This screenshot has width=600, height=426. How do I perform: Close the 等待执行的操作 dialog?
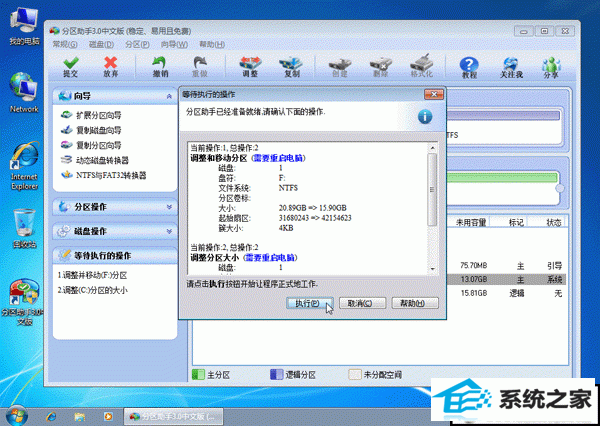[434, 94]
